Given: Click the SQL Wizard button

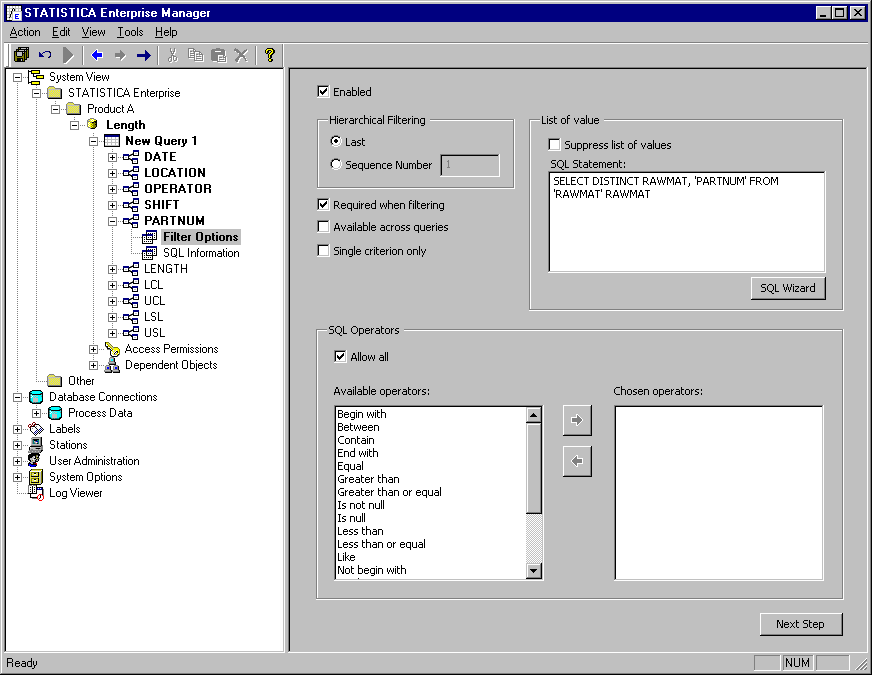Looking at the screenshot, I should point(787,288).
